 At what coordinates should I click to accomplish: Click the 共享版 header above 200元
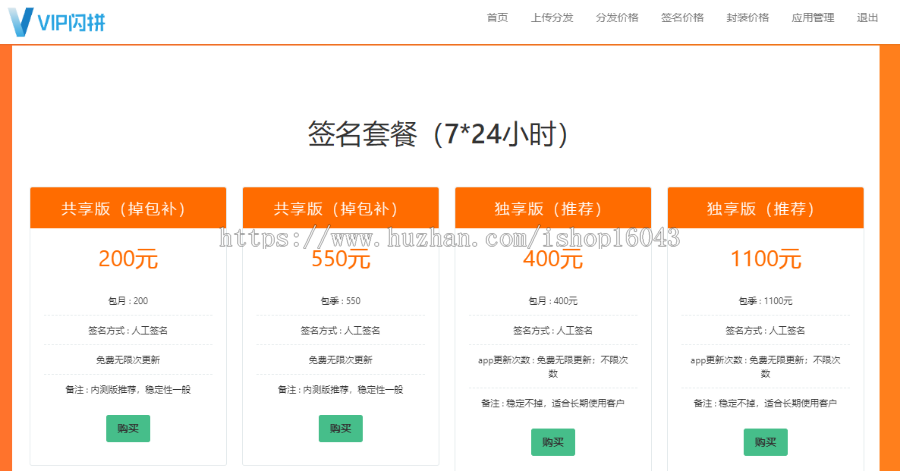(x=128, y=209)
